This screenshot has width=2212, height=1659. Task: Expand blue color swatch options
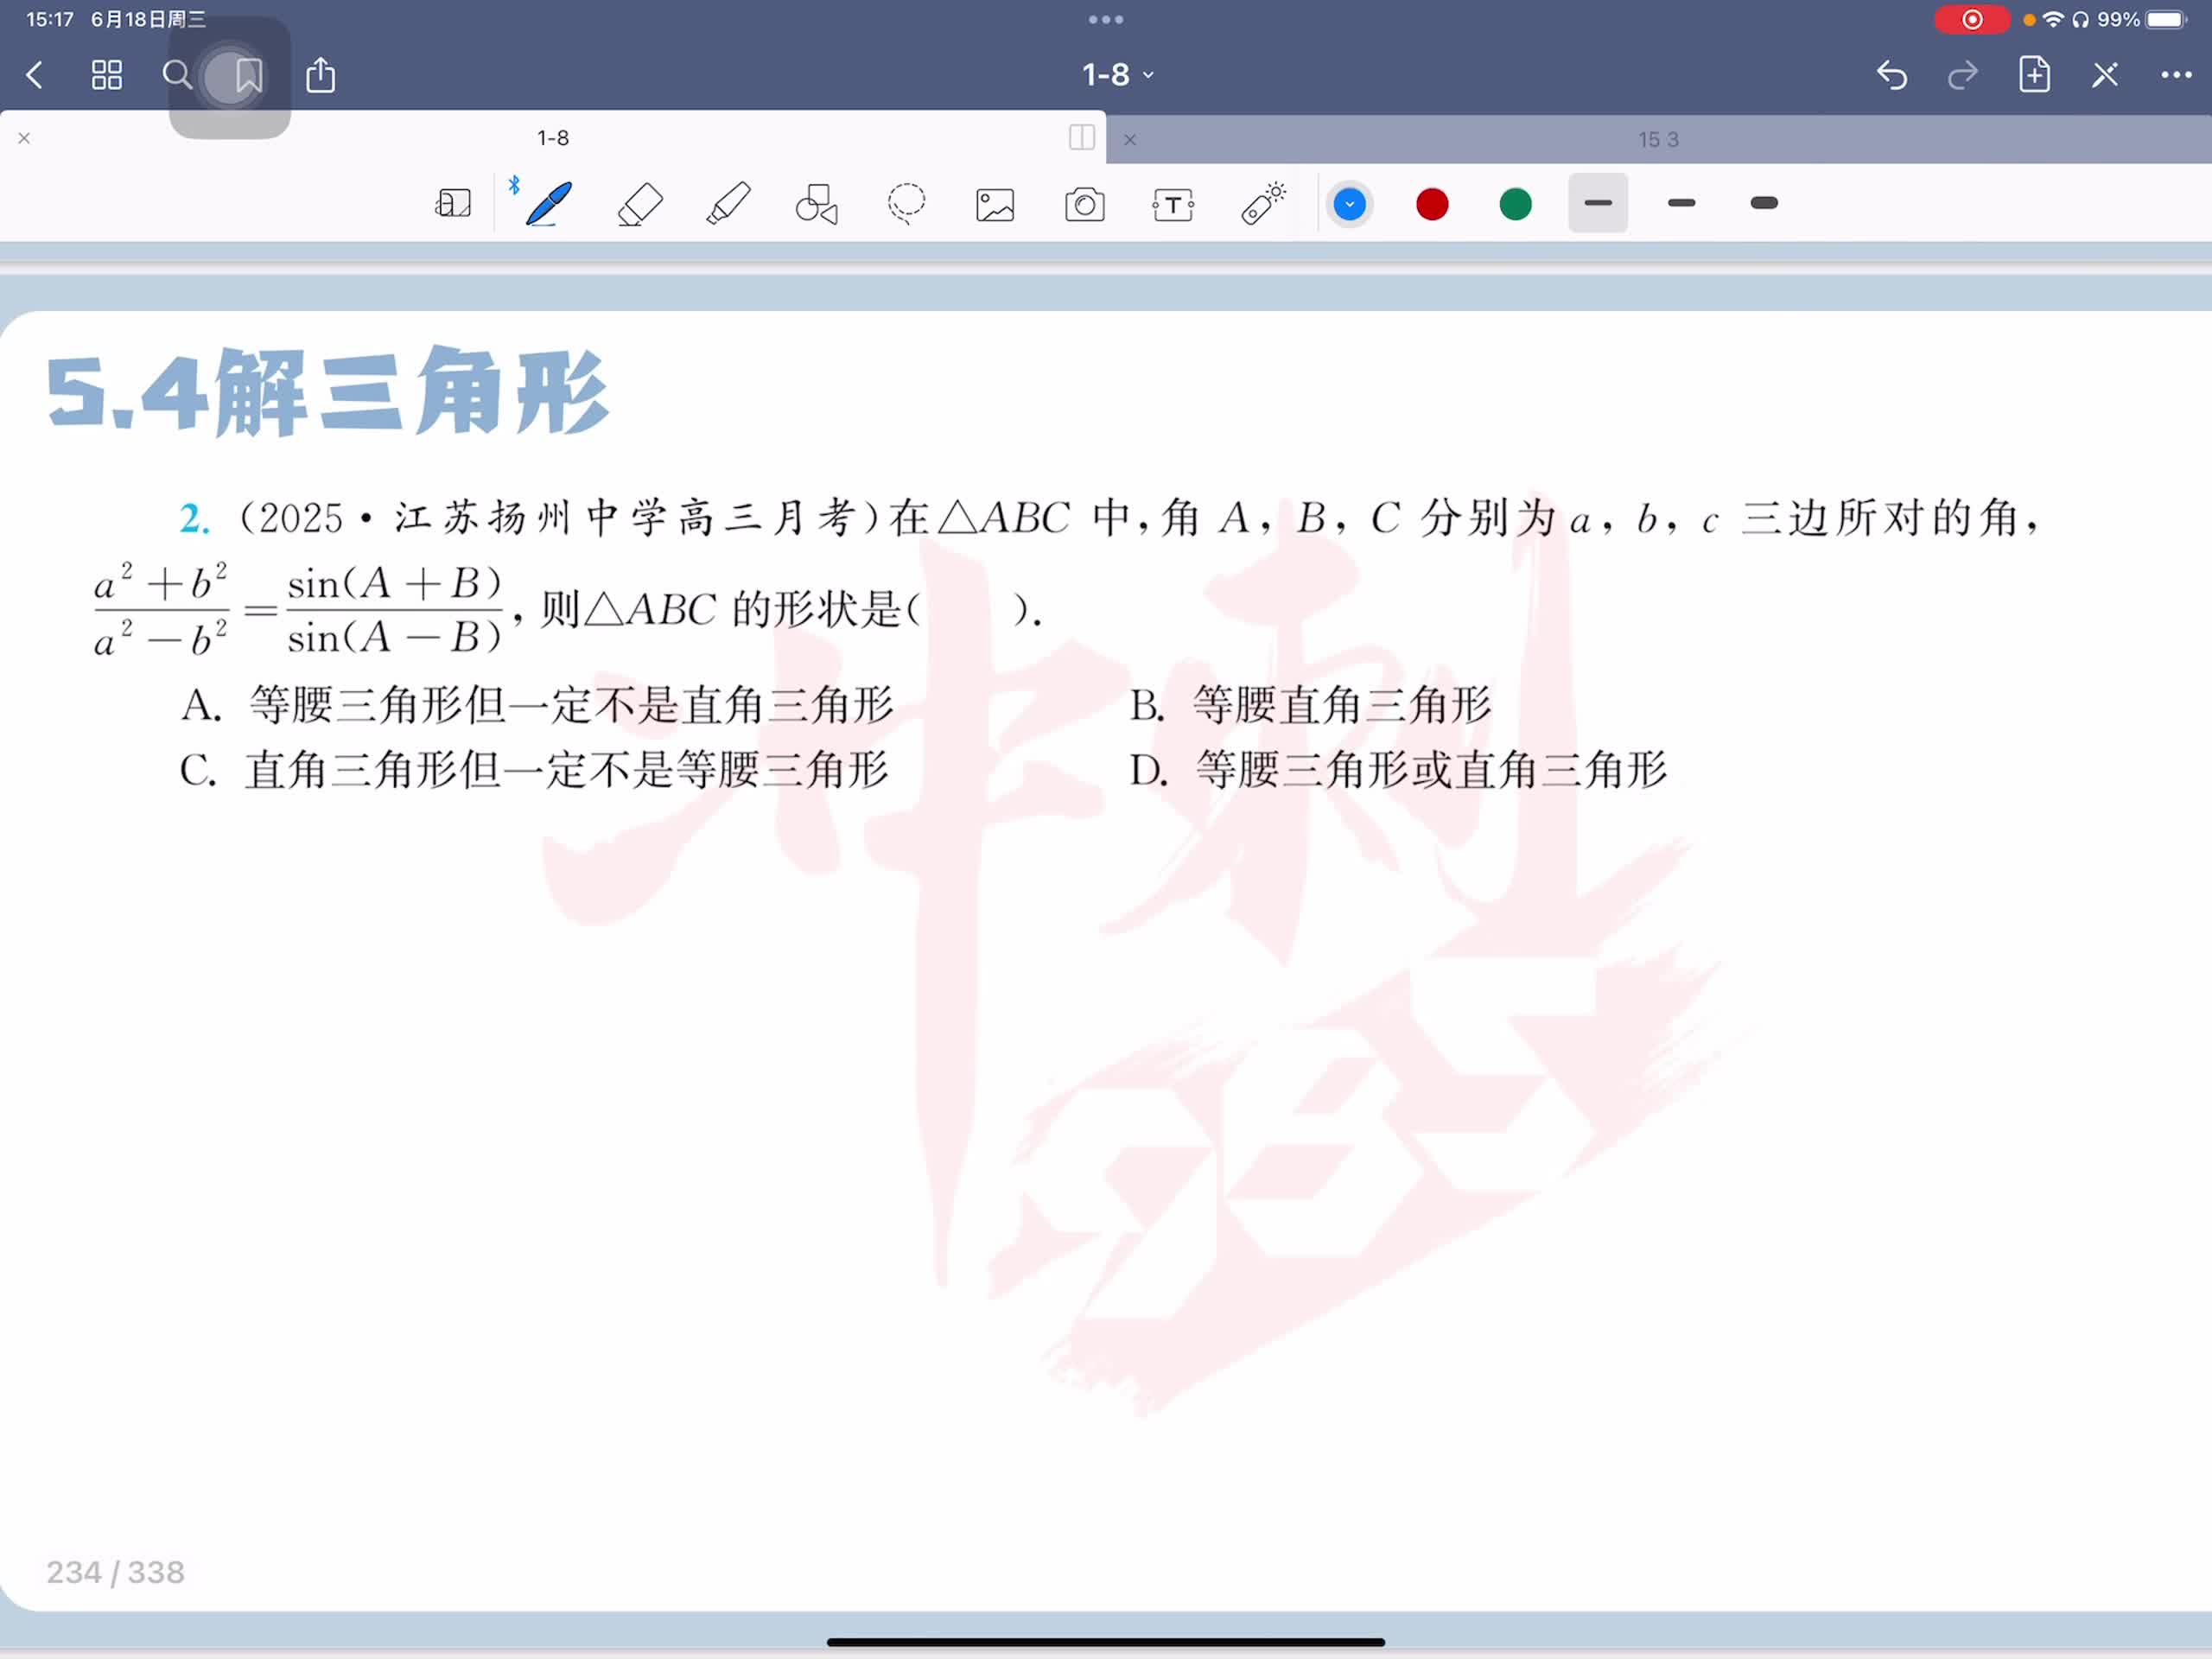(x=1349, y=205)
